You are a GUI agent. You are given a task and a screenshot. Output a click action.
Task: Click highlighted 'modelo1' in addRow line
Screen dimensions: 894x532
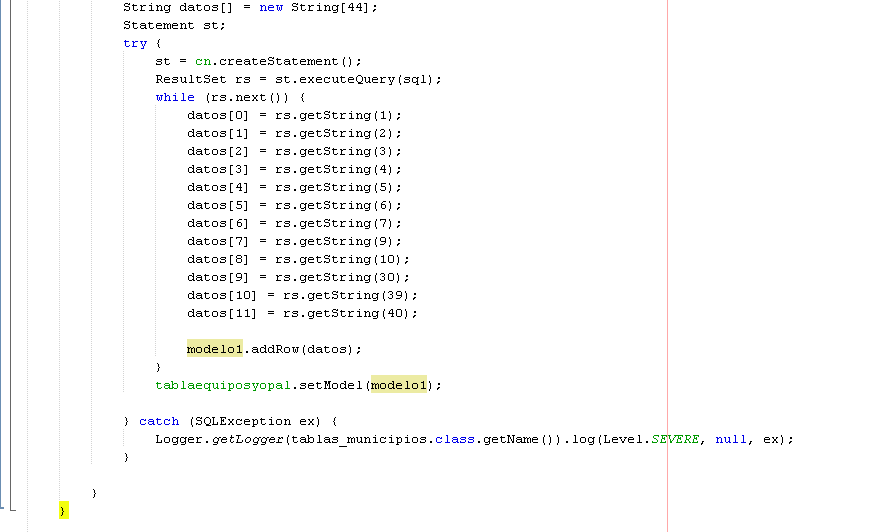pos(215,349)
